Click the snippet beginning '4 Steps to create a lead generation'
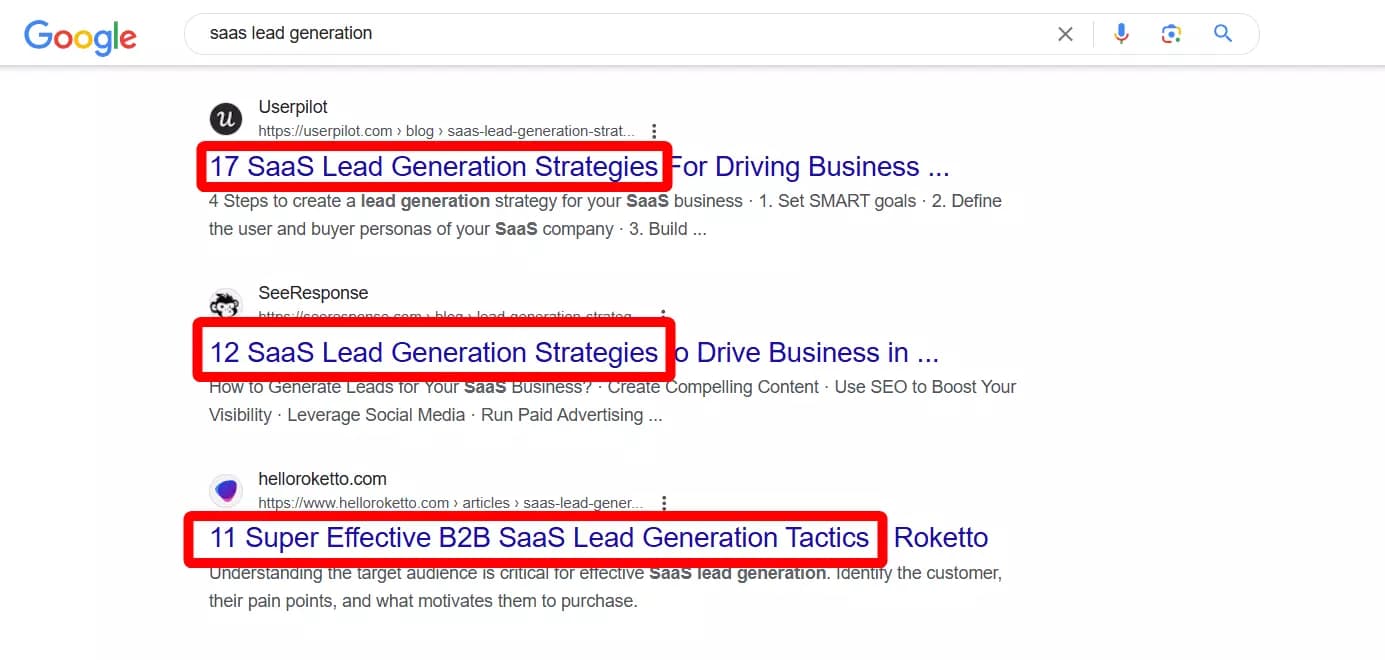1385x660 pixels. (605, 215)
